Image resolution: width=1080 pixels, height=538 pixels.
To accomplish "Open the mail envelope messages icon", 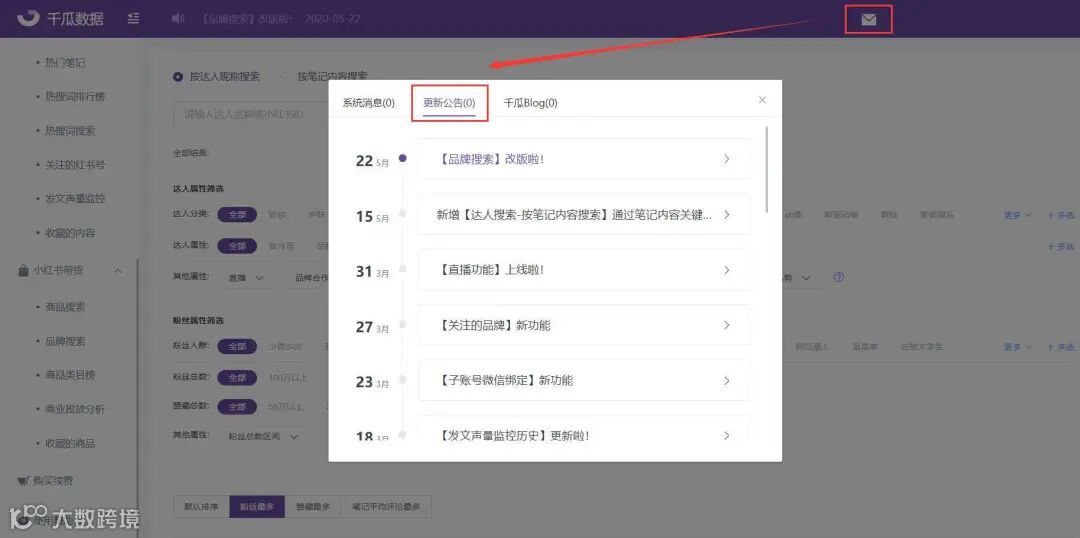I will click(869, 19).
